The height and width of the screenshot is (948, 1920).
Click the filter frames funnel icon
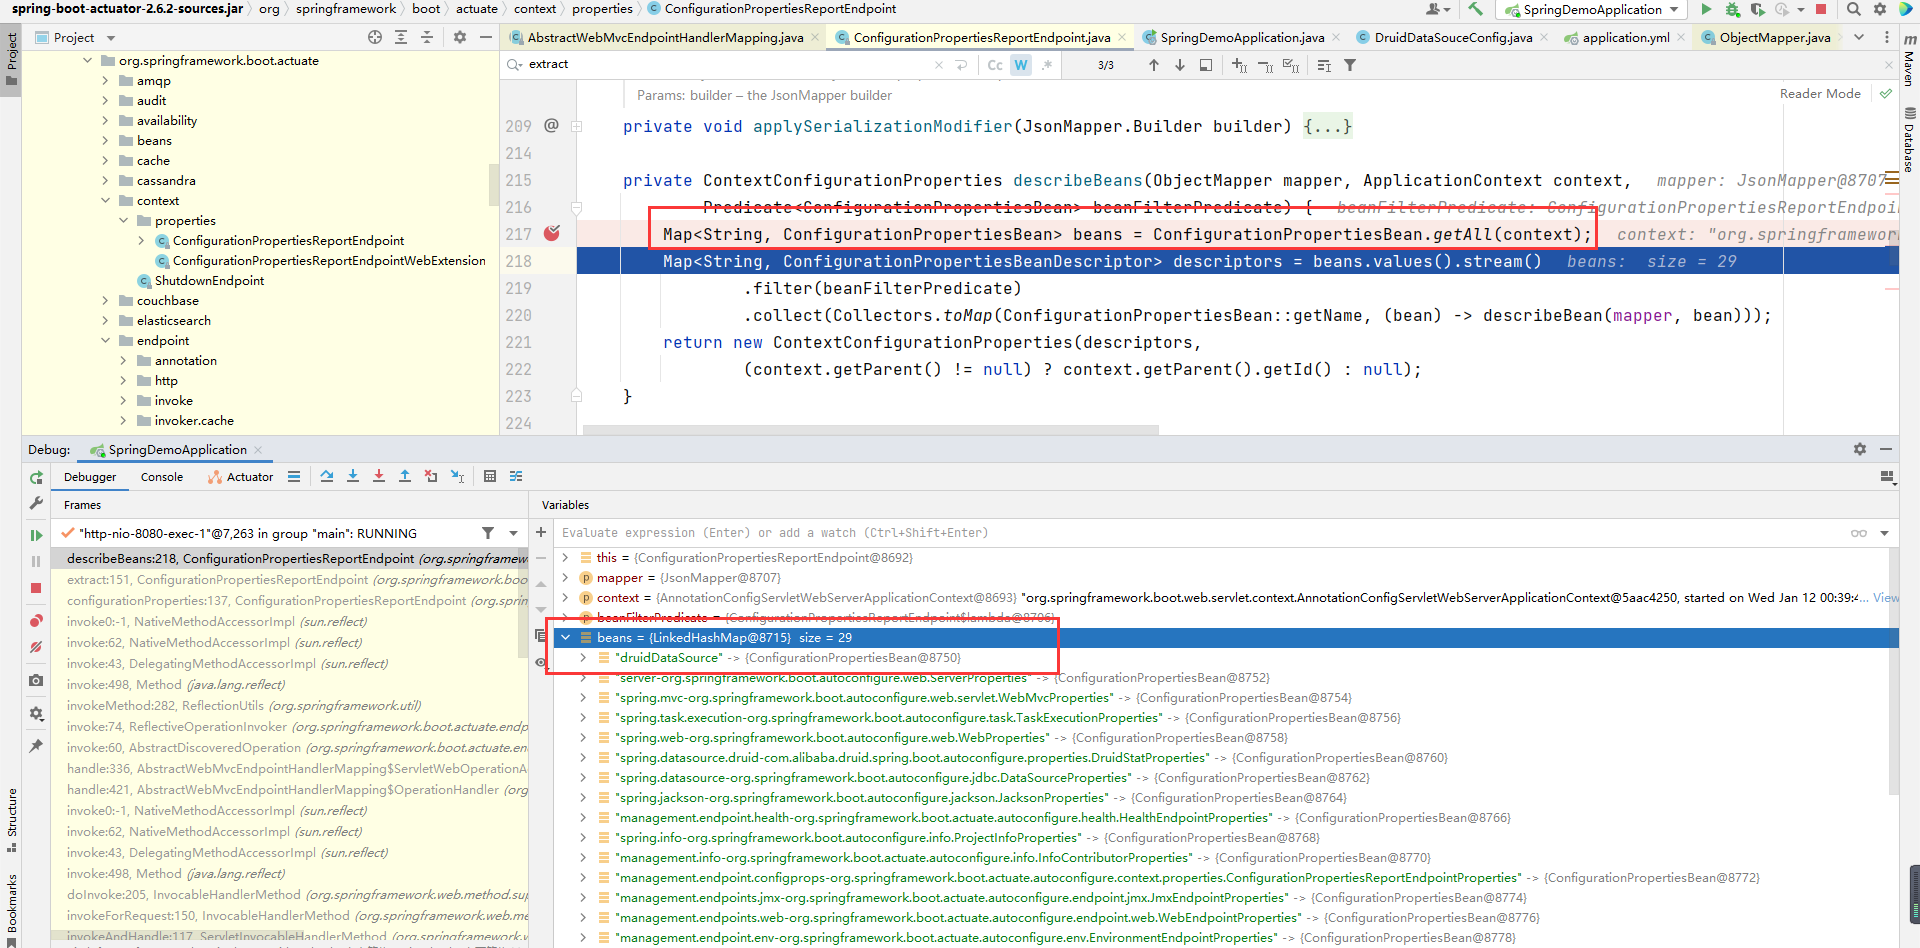(x=488, y=533)
